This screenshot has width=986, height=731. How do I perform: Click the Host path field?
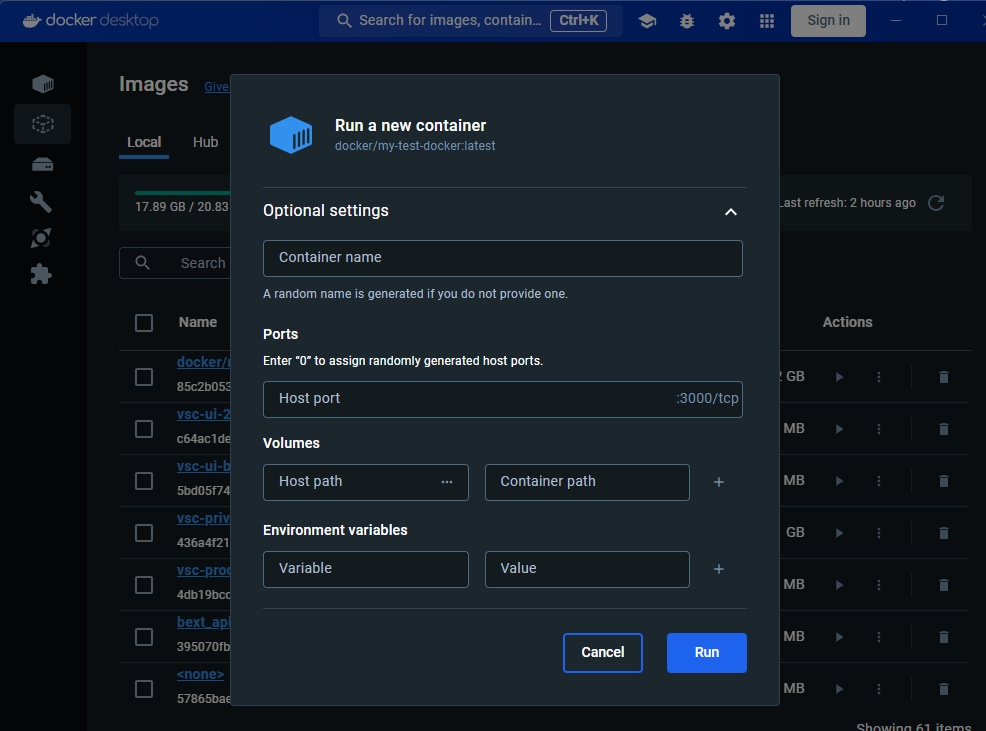(x=365, y=483)
